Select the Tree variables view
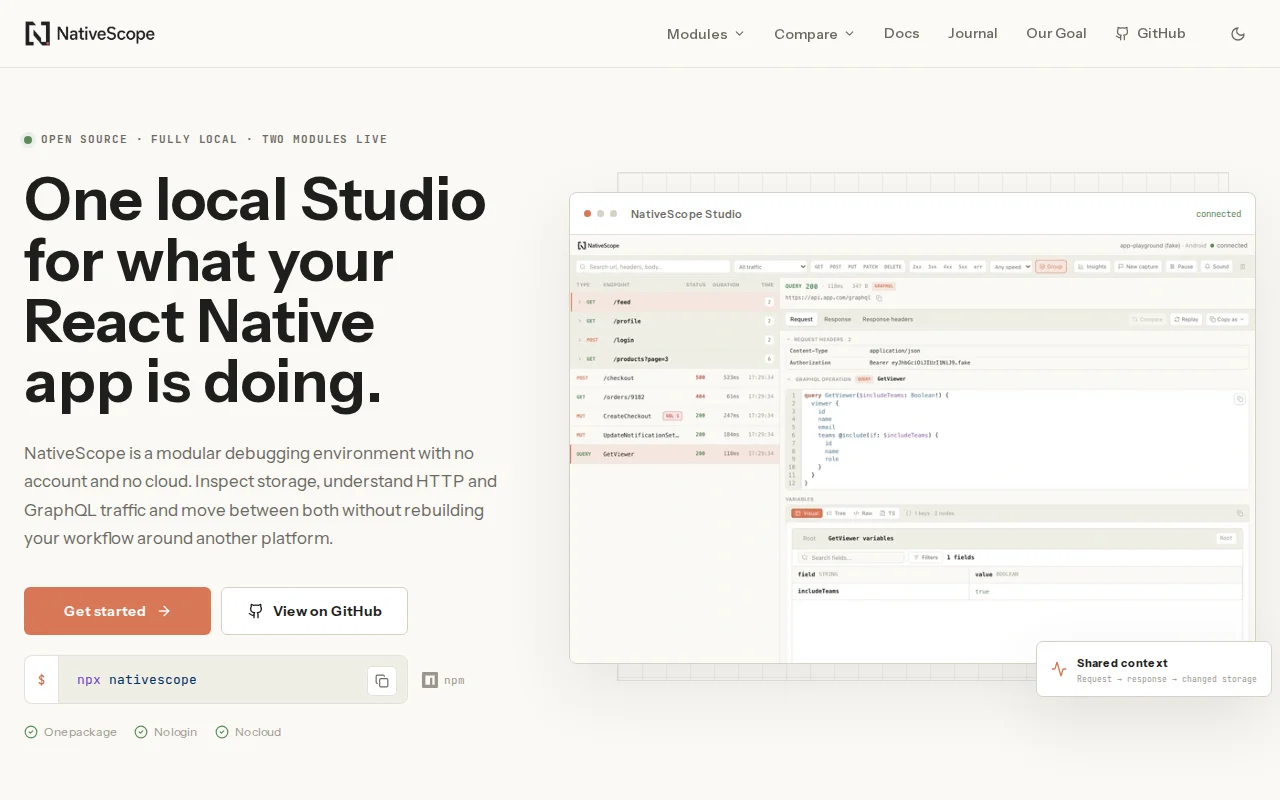 coord(836,513)
